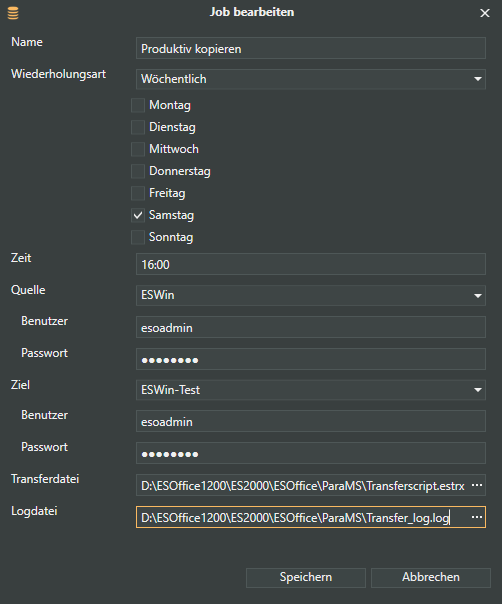The width and height of the screenshot is (502, 604).
Task: Focus the Zeit field showing 16:00
Action: click(x=311, y=264)
